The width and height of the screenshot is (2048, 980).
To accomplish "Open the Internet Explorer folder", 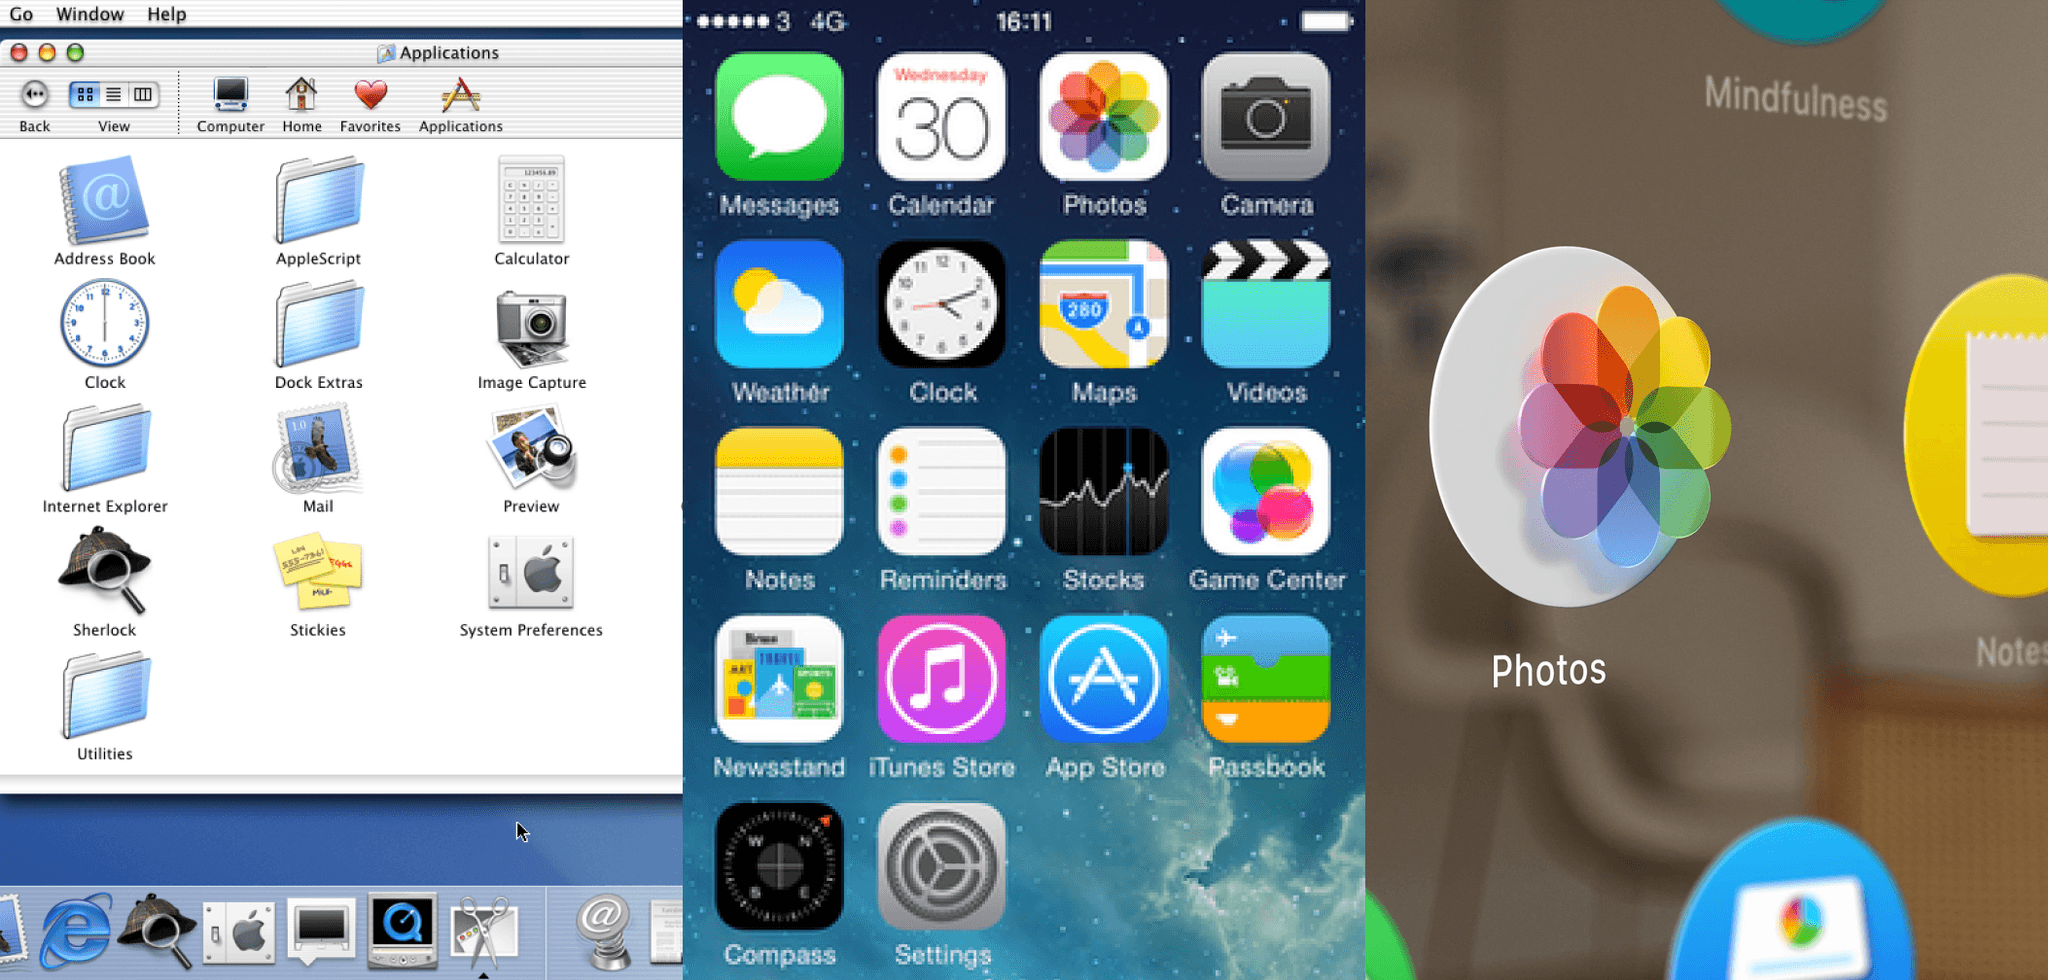I will tap(105, 449).
